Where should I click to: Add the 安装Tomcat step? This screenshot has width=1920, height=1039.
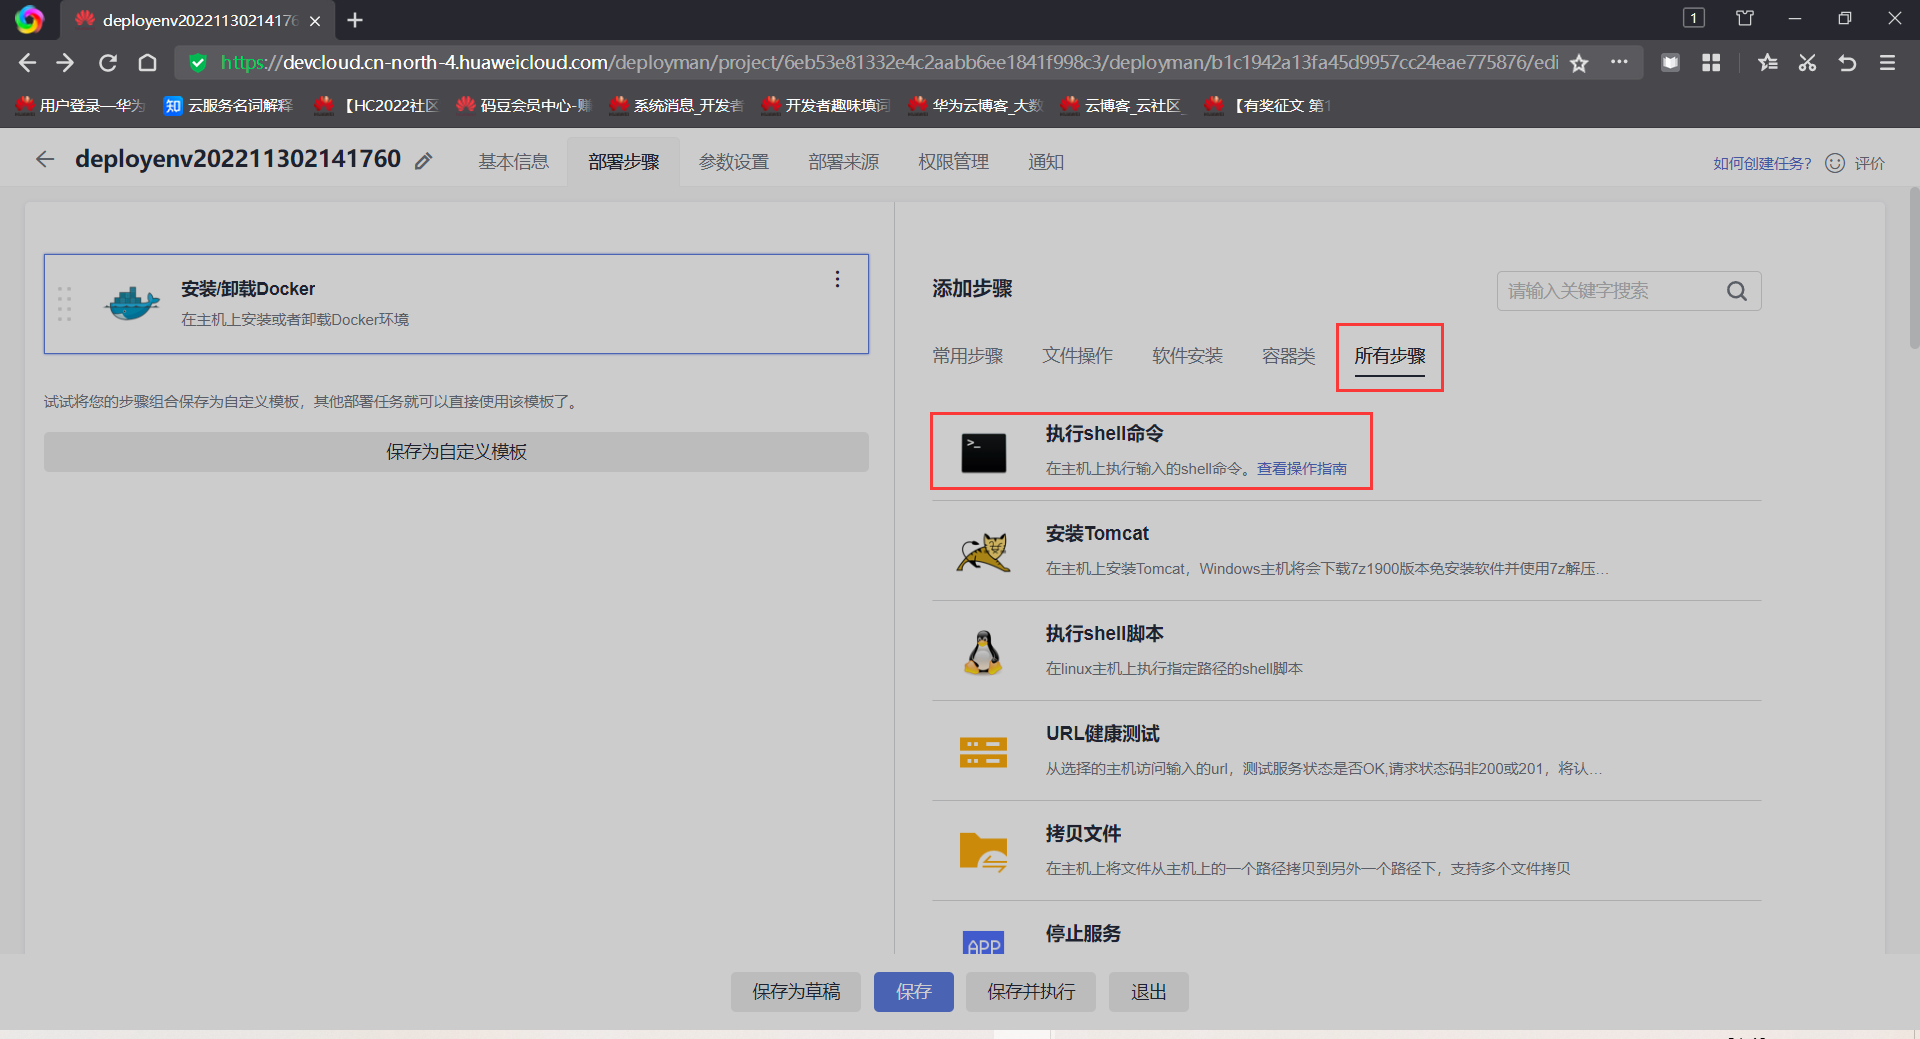(x=1346, y=551)
